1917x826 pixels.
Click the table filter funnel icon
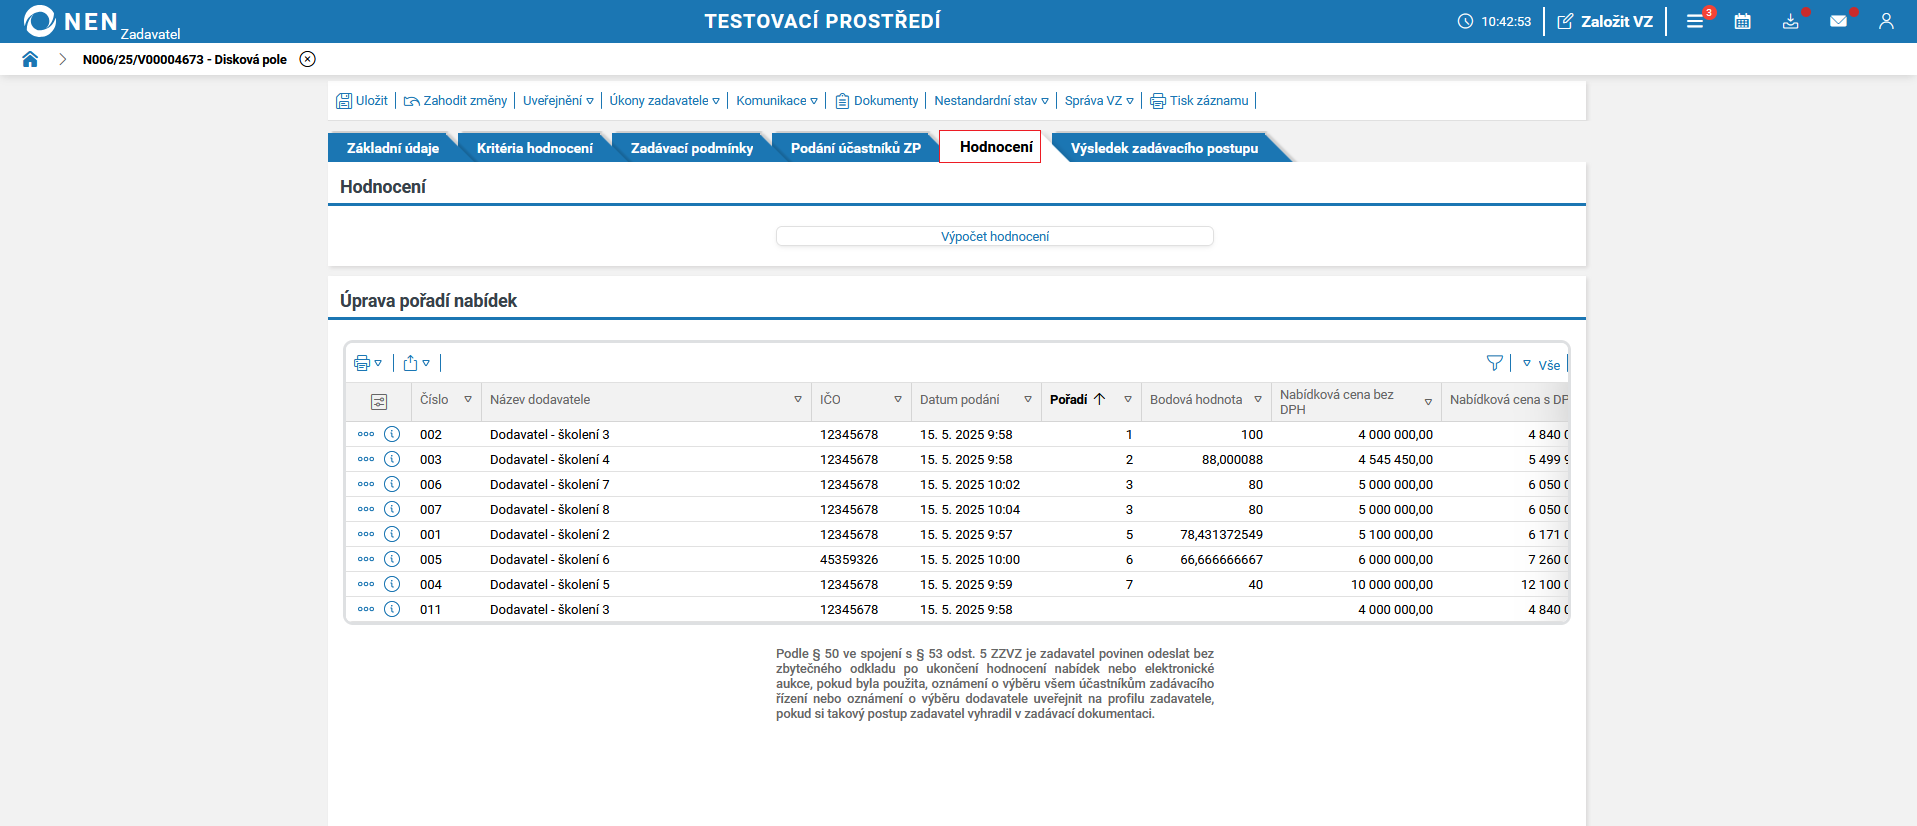click(1494, 363)
